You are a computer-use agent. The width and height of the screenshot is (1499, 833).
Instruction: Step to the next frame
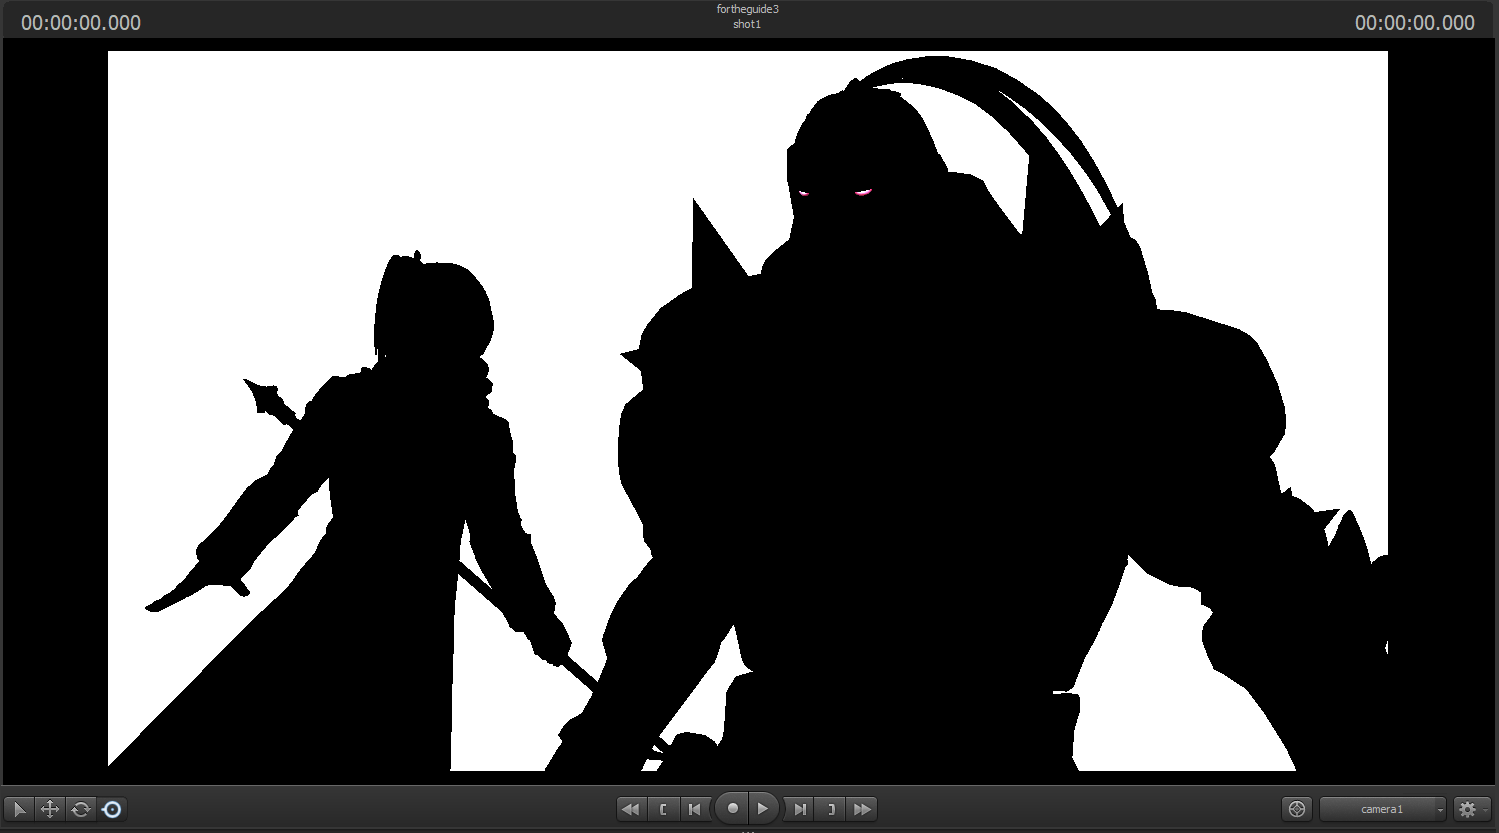(799, 809)
